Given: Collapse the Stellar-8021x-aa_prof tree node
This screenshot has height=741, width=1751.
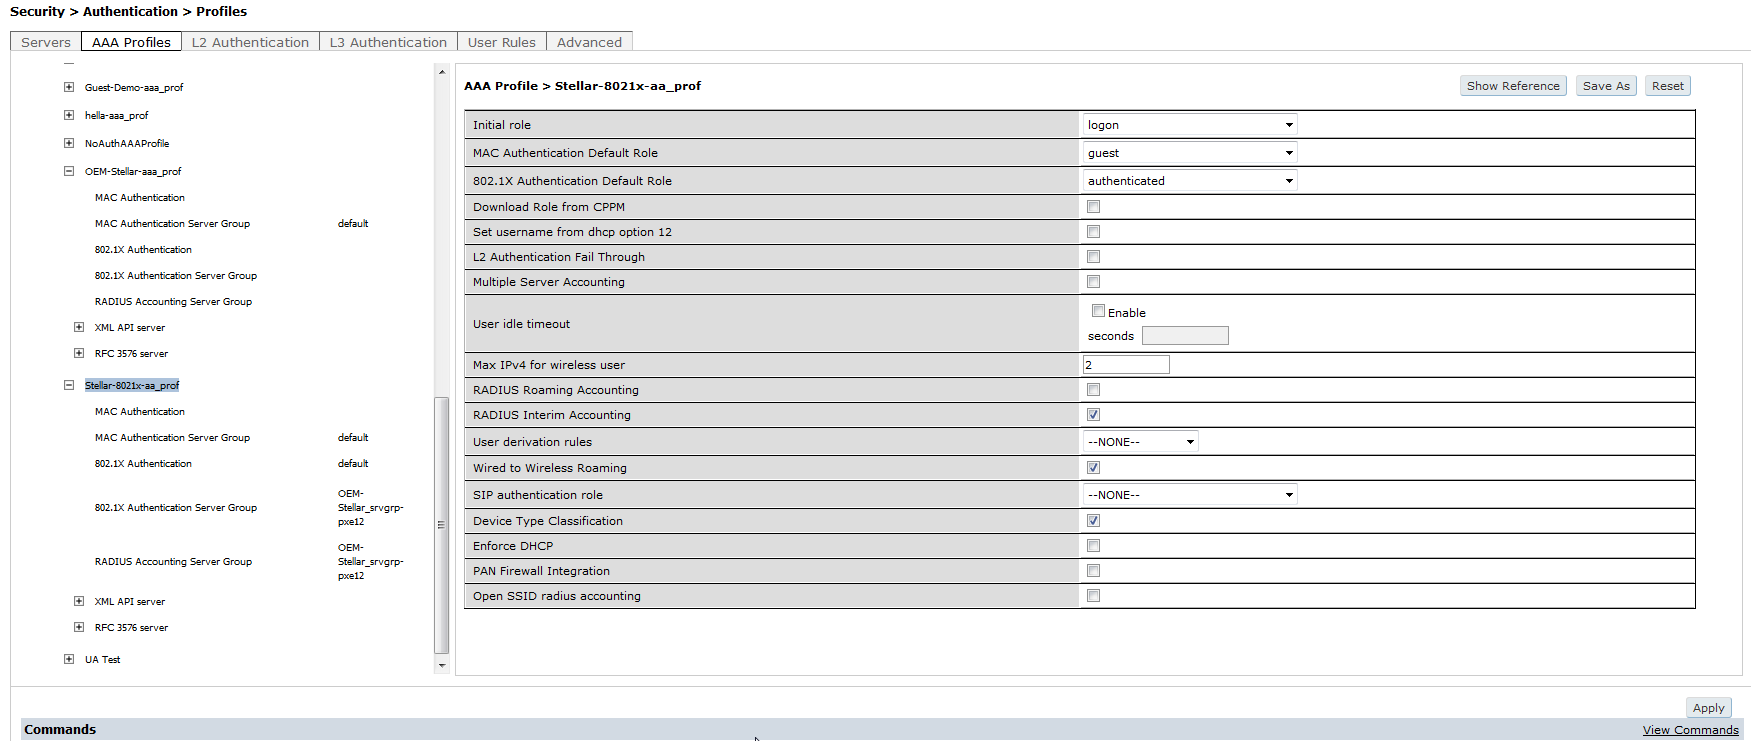Looking at the screenshot, I should tap(69, 386).
